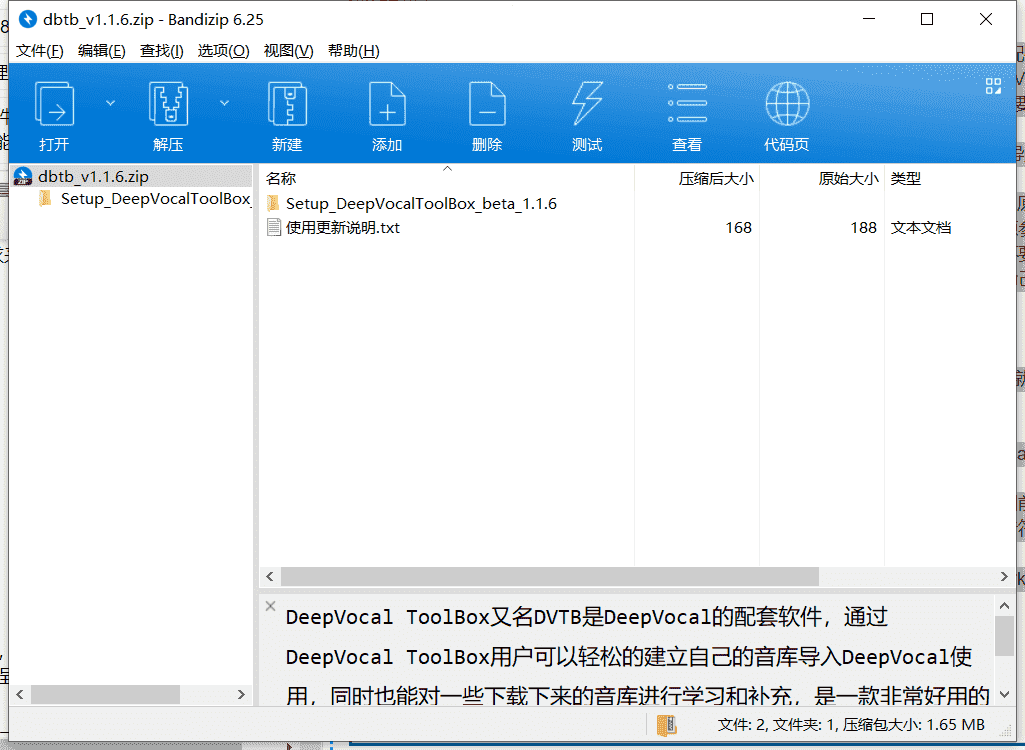
Task: Click the text document icon of 使用更新说明.txt
Action: point(274,227)
